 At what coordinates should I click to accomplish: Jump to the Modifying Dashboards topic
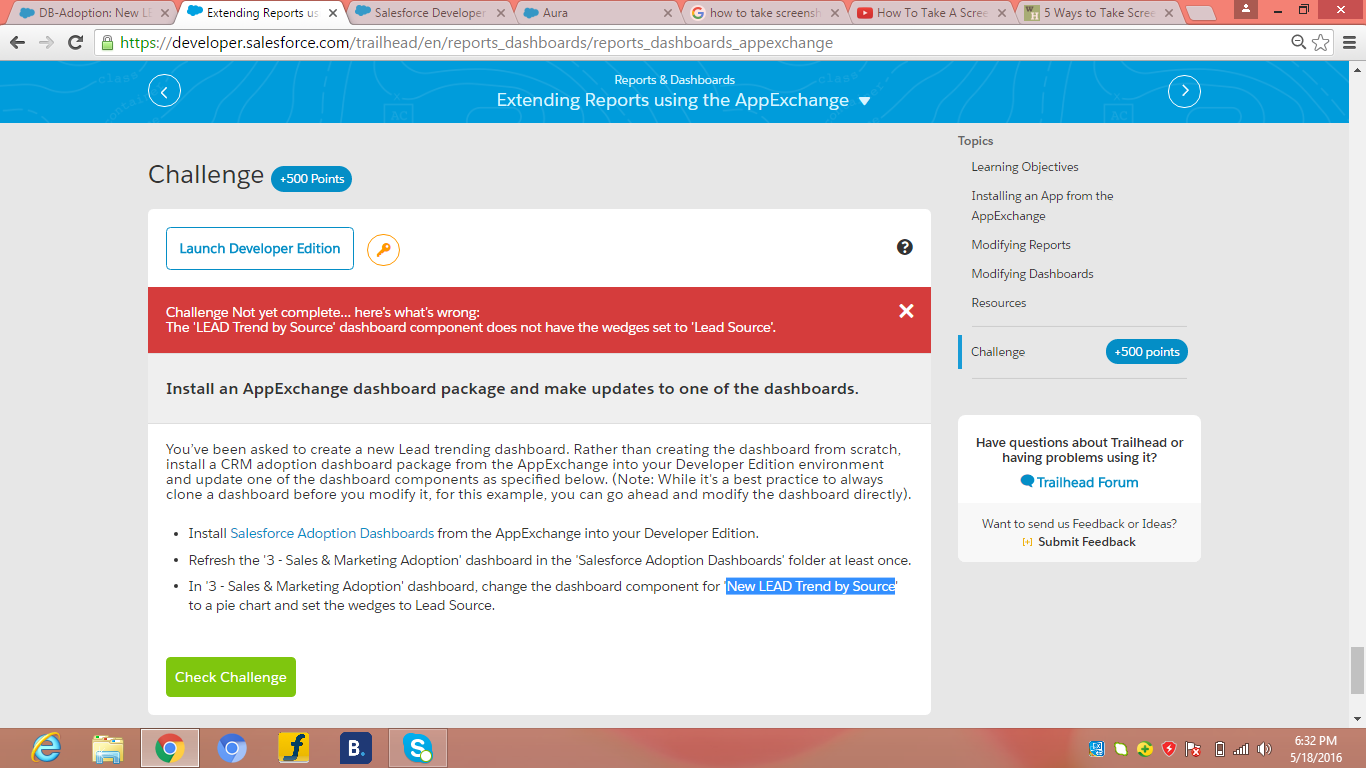coord(1032,274)
